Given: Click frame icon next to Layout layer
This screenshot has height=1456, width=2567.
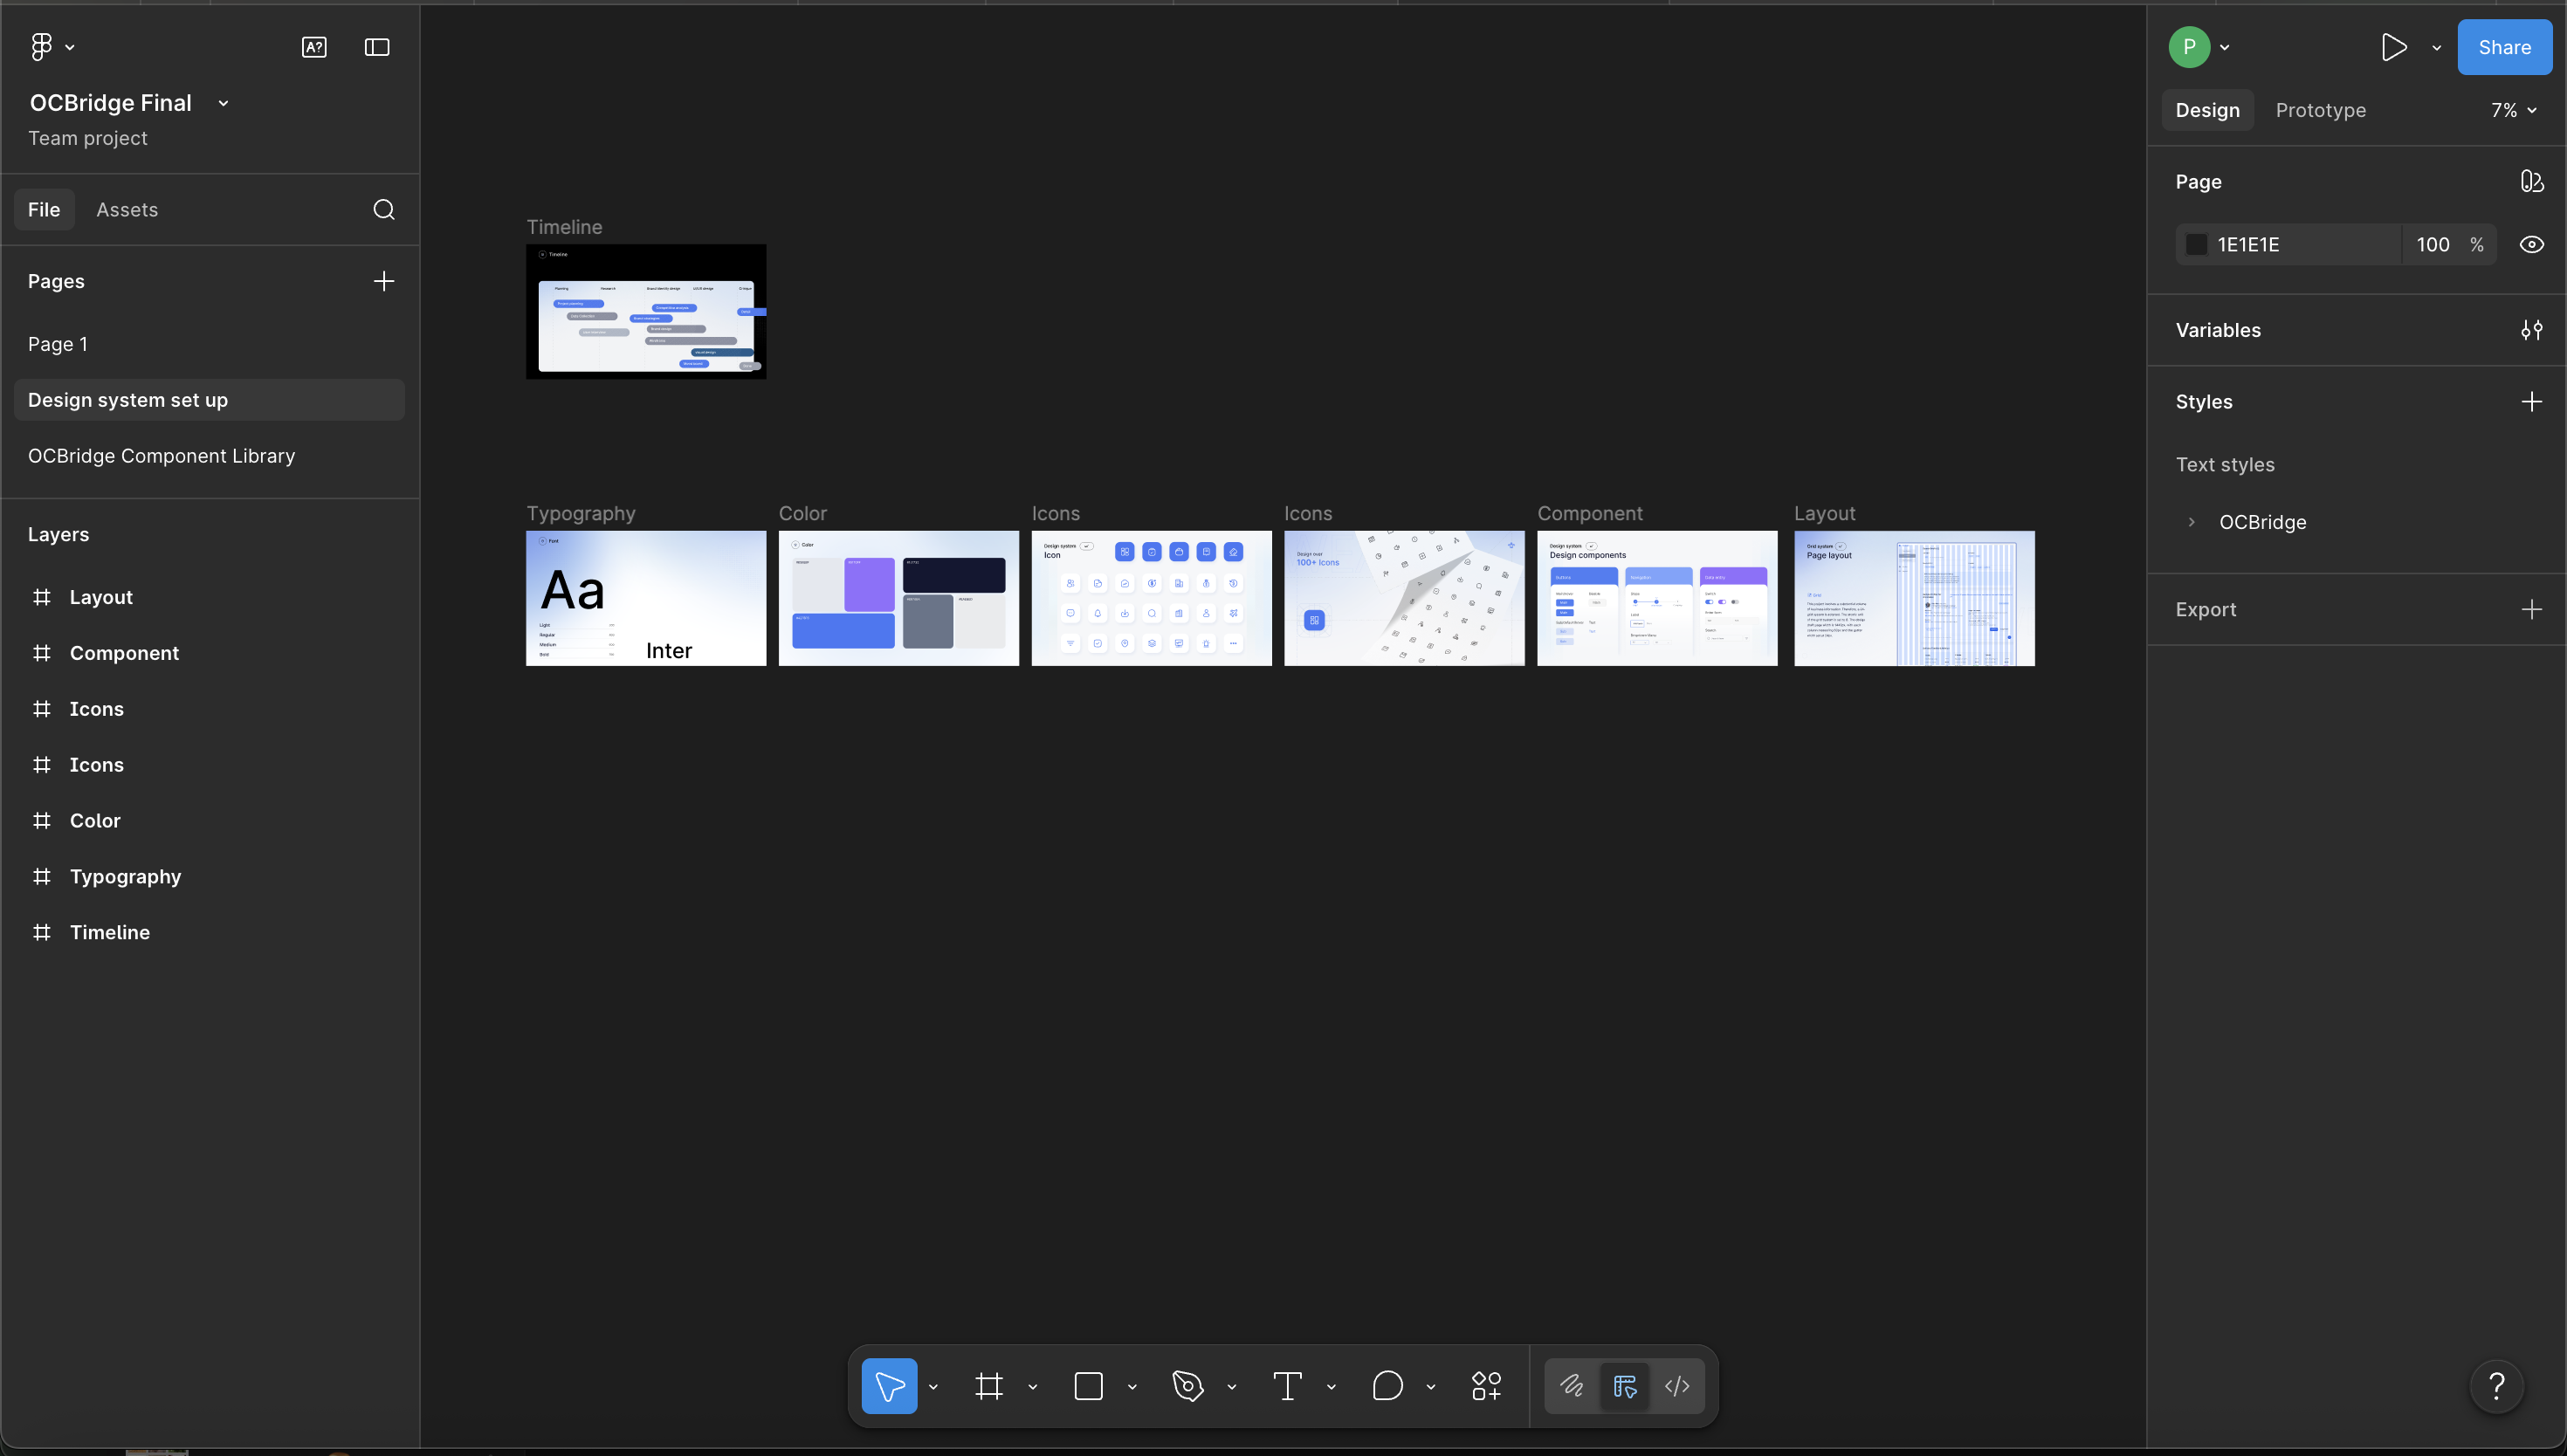Looking at the screenshot, I should click(42, 597).
